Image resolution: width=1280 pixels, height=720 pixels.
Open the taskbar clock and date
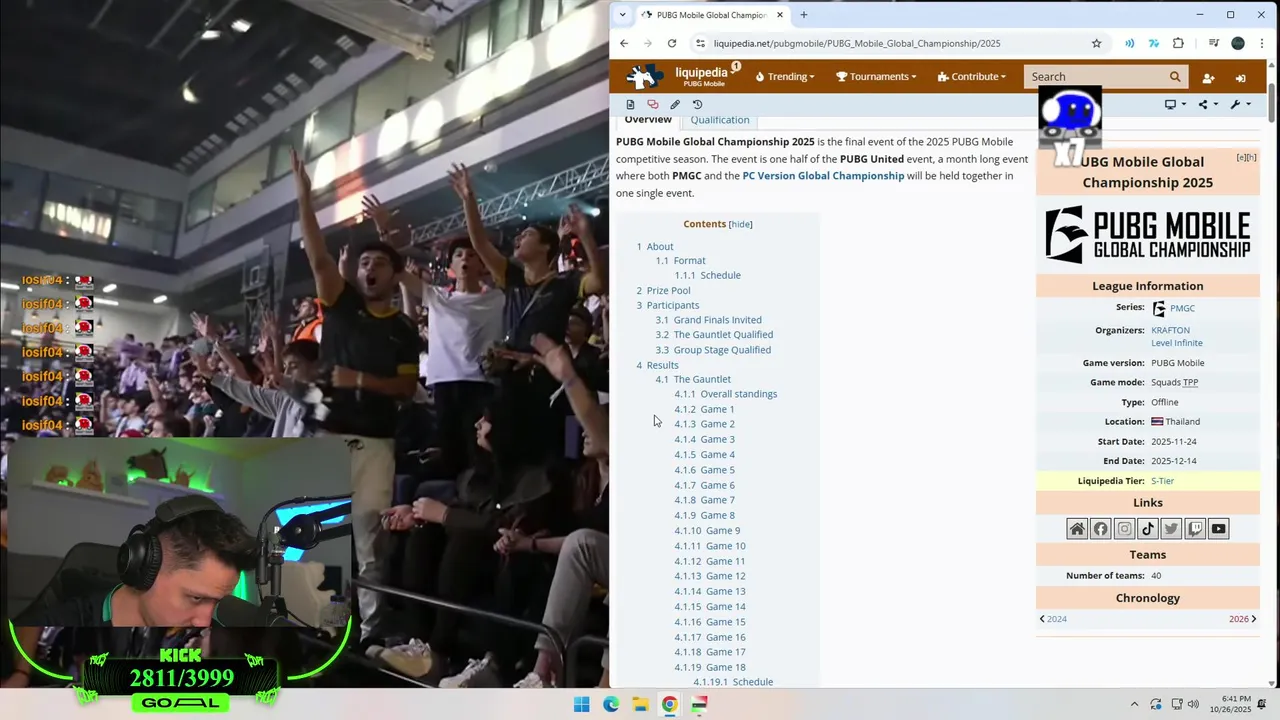(x=1230, y=705)
